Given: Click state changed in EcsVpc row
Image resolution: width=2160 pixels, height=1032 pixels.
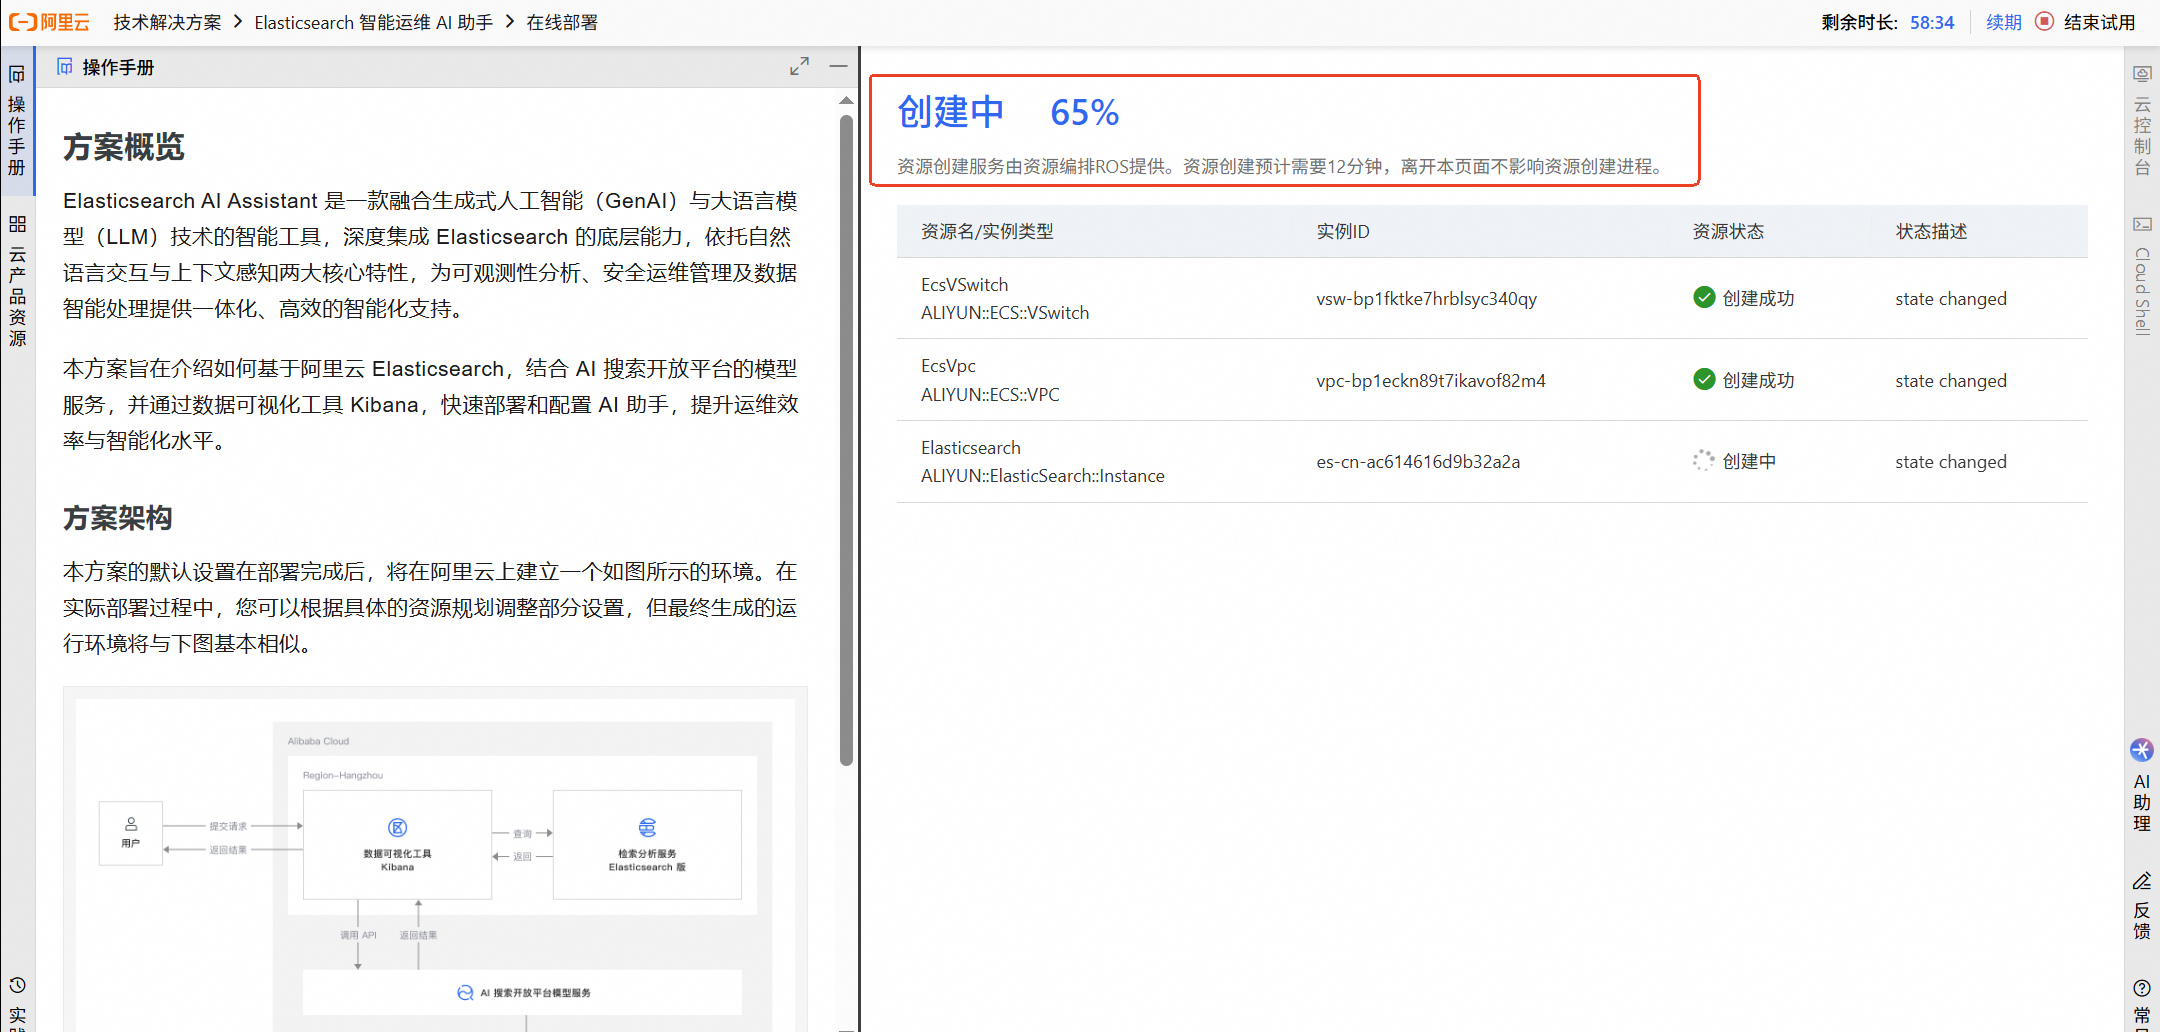Looking at the screenshot, I should (1951, 381).
